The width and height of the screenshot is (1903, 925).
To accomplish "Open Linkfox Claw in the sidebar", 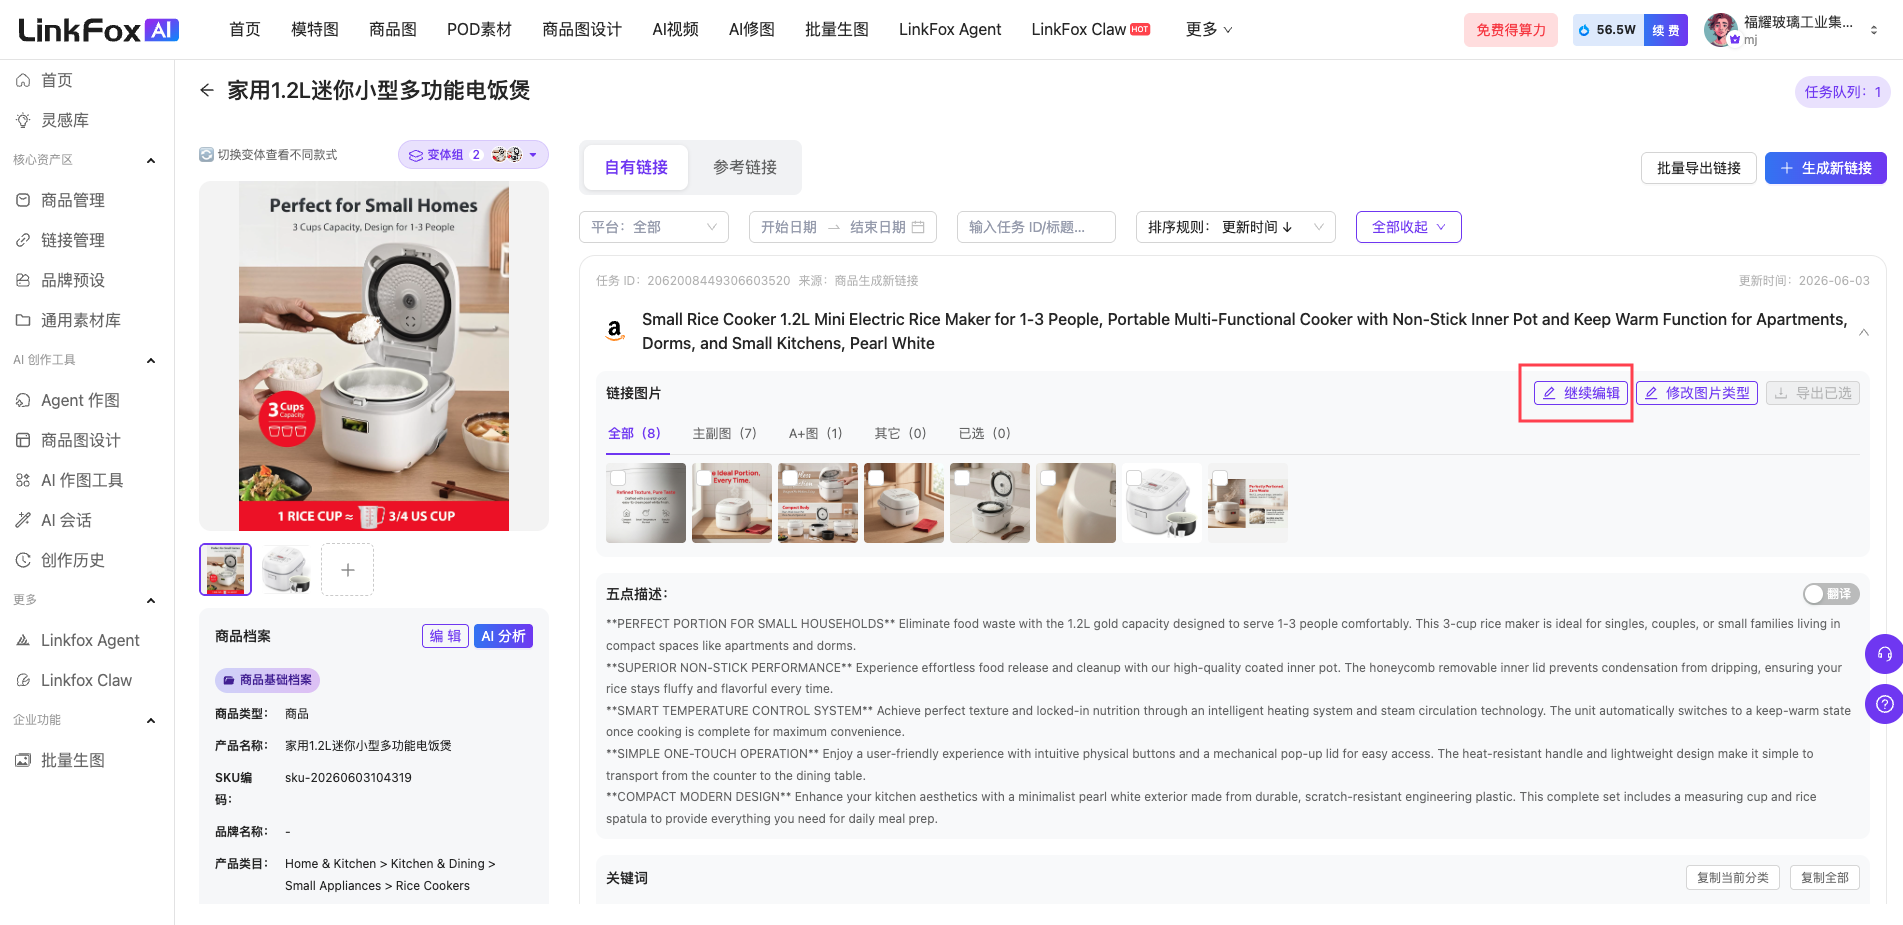I will point(86,680).
